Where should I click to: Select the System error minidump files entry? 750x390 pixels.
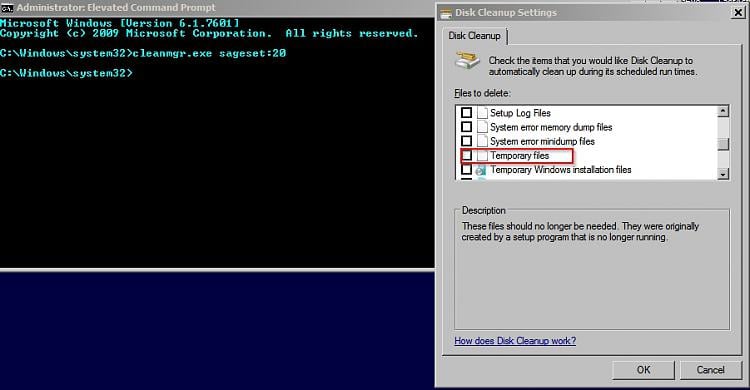(542, 142)
